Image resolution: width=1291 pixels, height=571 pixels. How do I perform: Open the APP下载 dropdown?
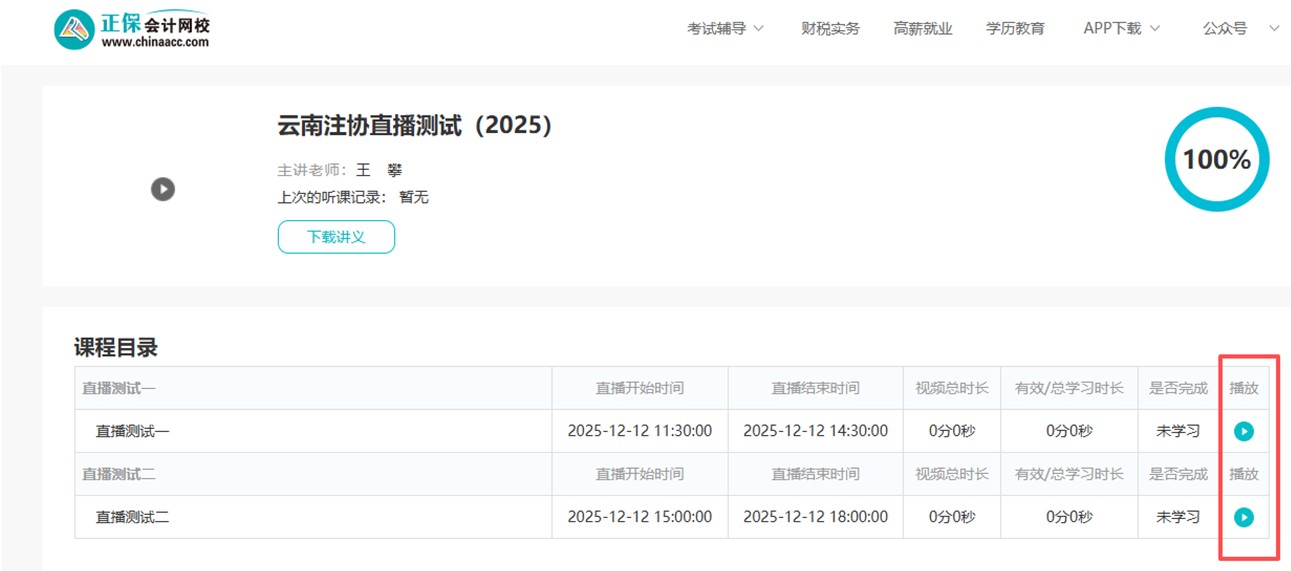coord(1121,29)
